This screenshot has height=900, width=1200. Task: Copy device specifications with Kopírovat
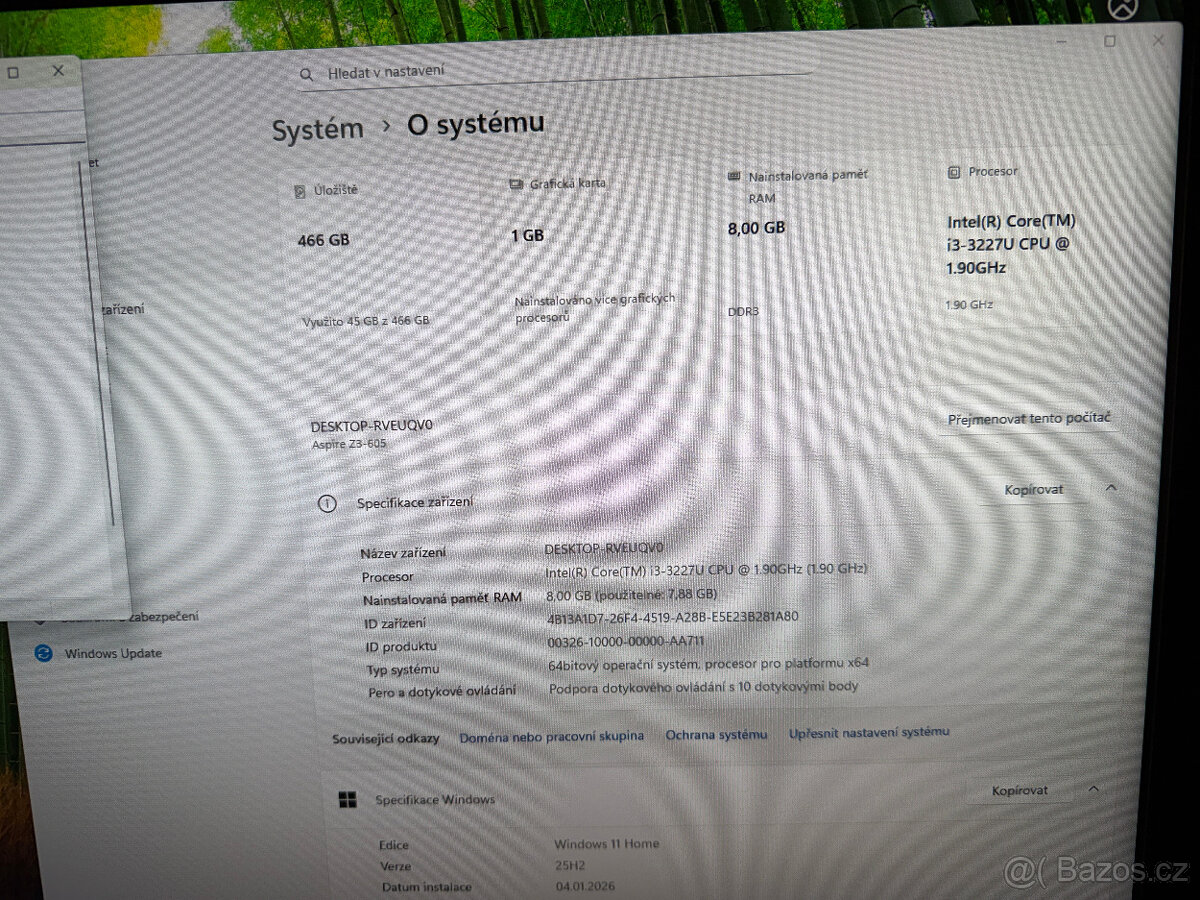point(1034,489)
